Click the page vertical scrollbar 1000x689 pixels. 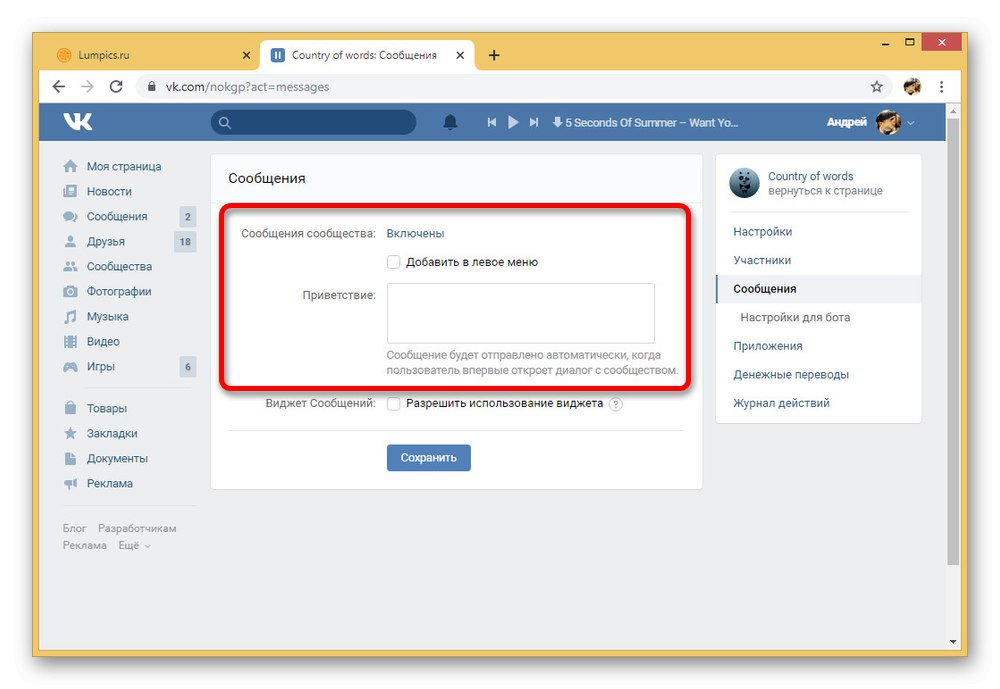pyautogui.click(x=953, y=341)
